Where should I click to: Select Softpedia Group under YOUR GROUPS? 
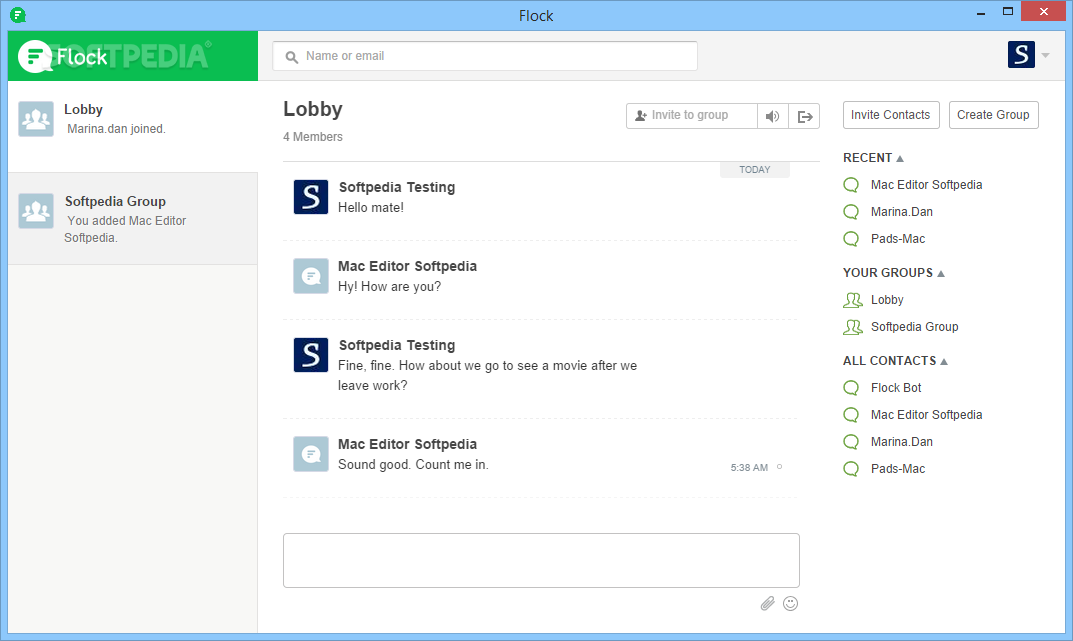click(914, 327)
